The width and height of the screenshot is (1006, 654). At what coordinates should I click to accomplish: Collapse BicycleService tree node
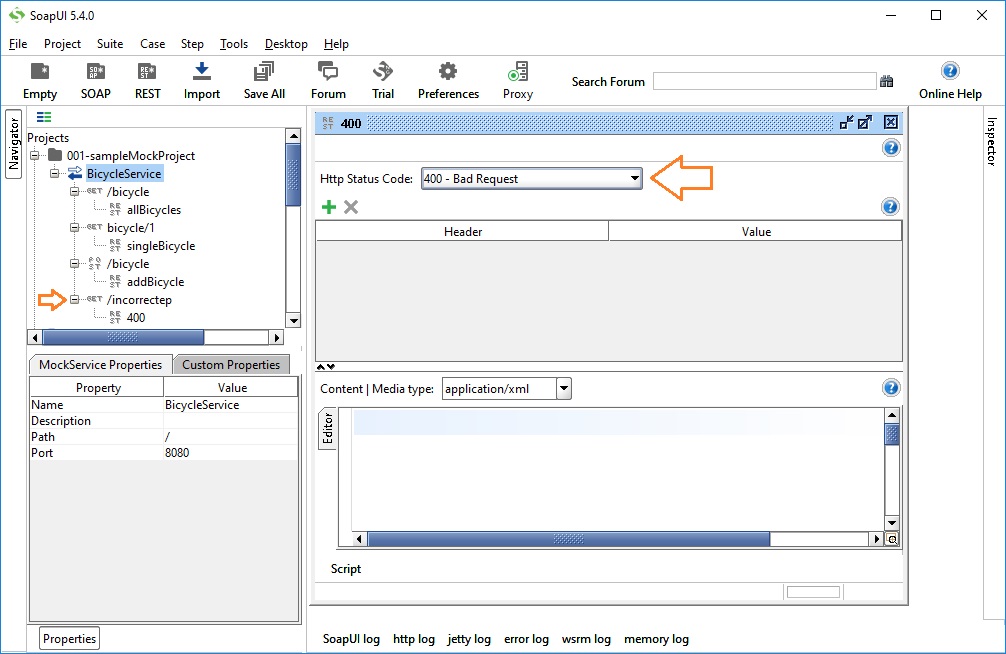(55, 173)
